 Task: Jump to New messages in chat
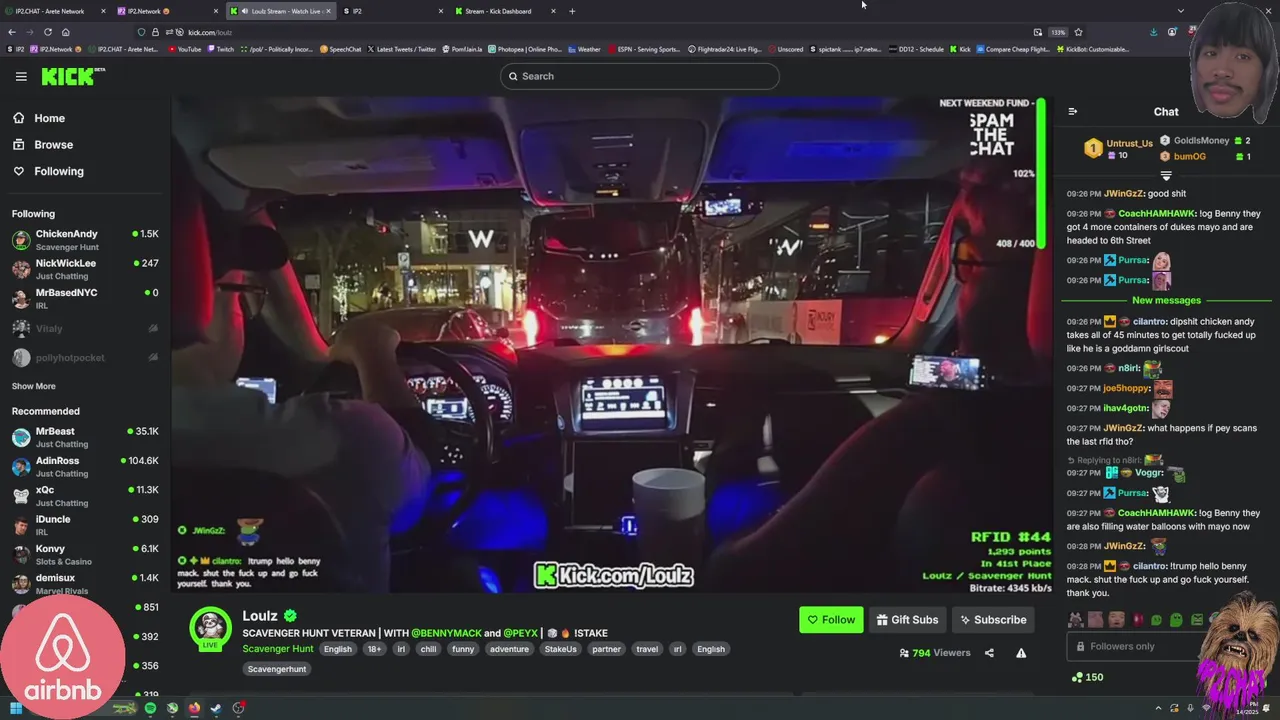tap(1166, 300)
